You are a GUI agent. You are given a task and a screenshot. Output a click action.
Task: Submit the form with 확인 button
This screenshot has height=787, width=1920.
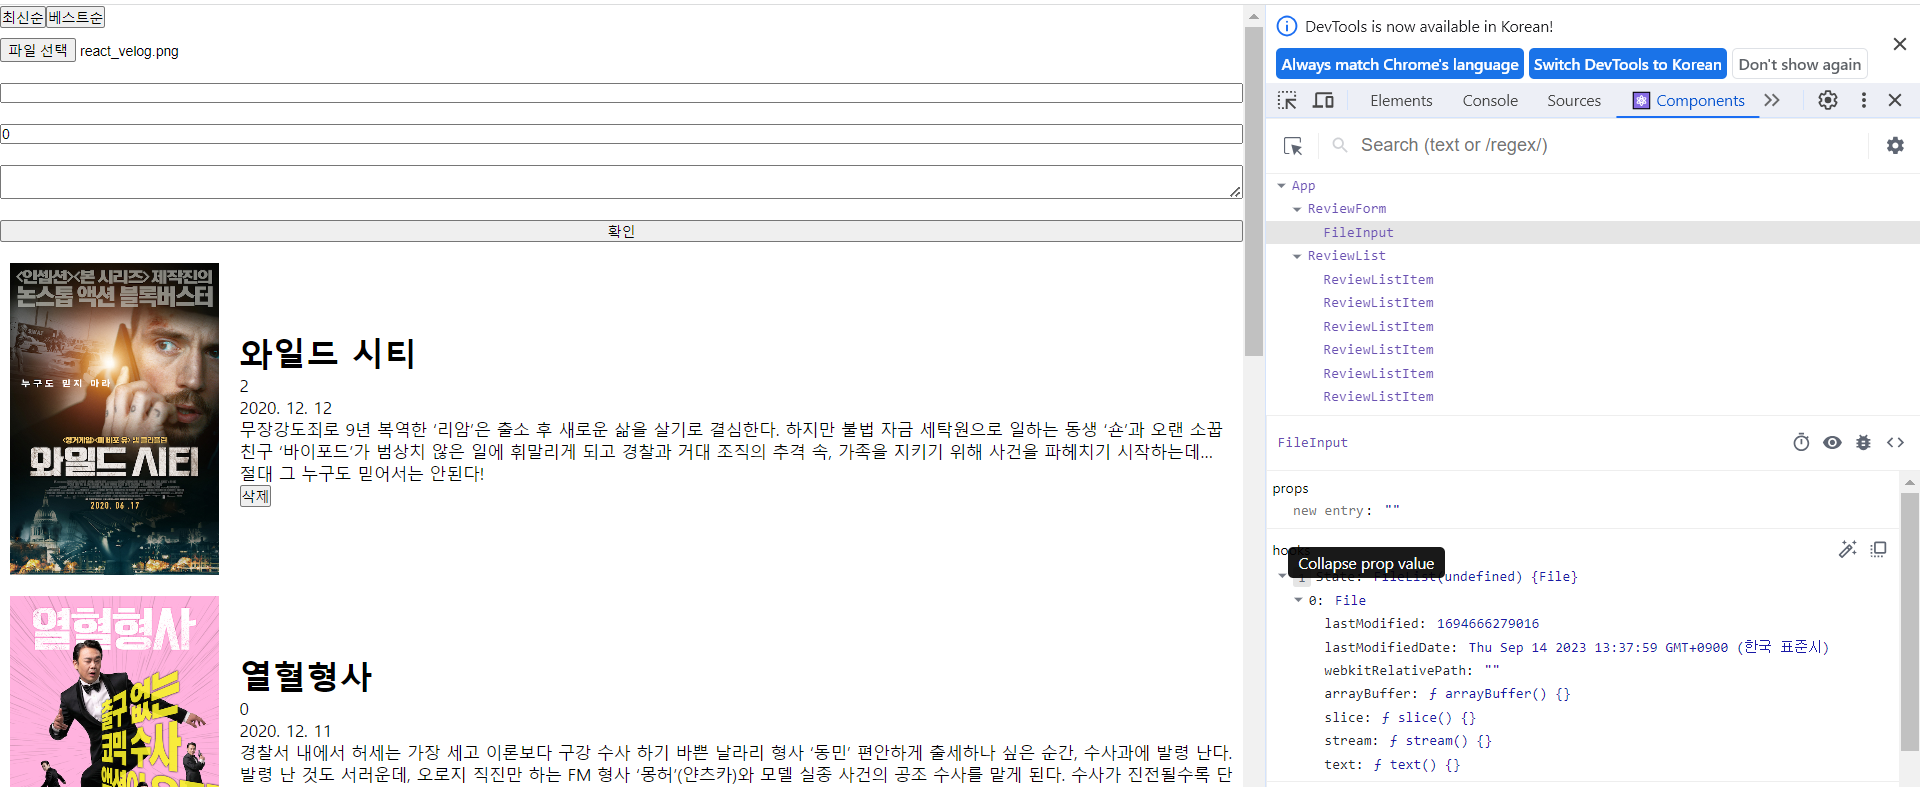(x=621, y=231)
